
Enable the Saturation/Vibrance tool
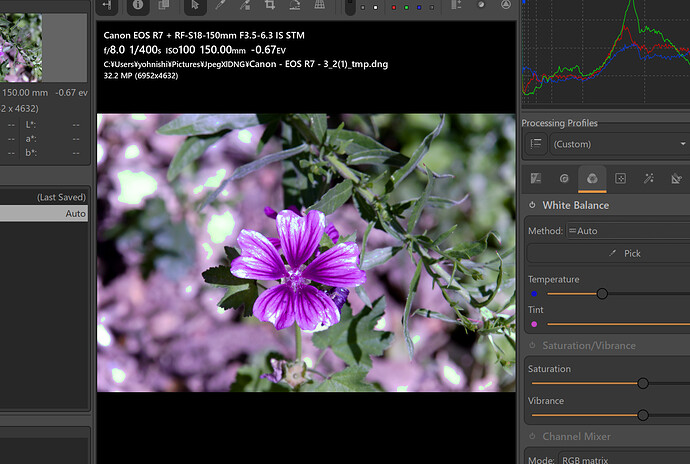point(531,346)
